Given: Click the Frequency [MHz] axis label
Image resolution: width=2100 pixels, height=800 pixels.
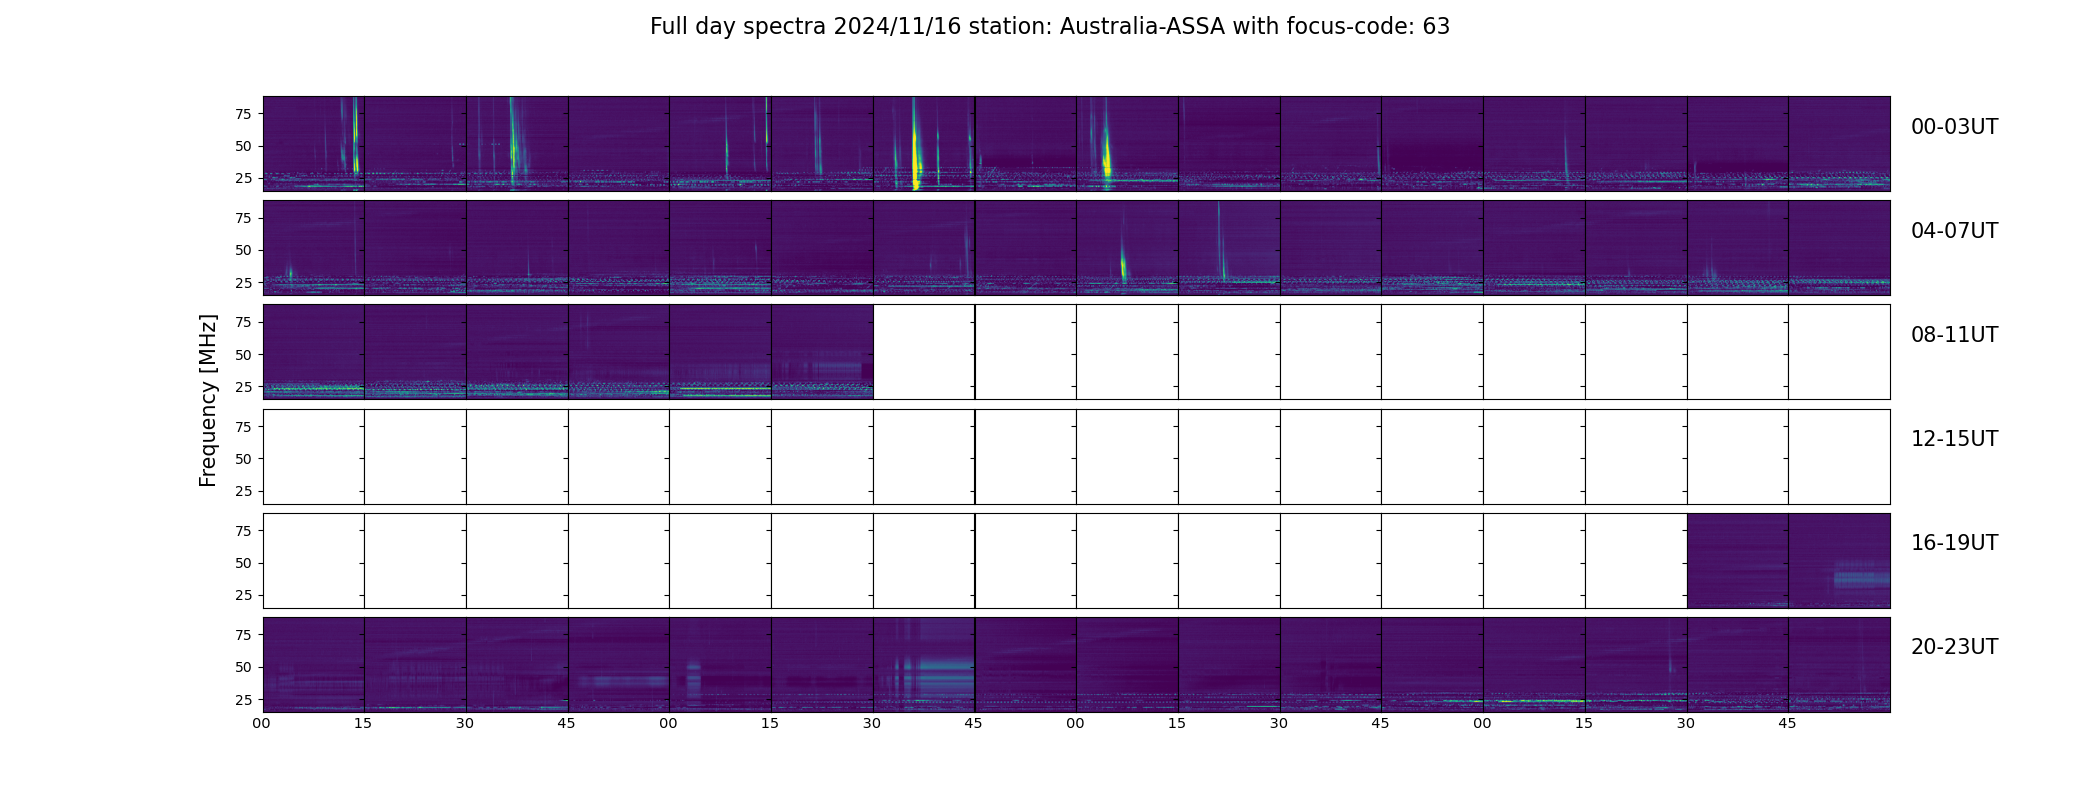Looking at the screenshot, I should pyautogui.click(x=208, y=400).
